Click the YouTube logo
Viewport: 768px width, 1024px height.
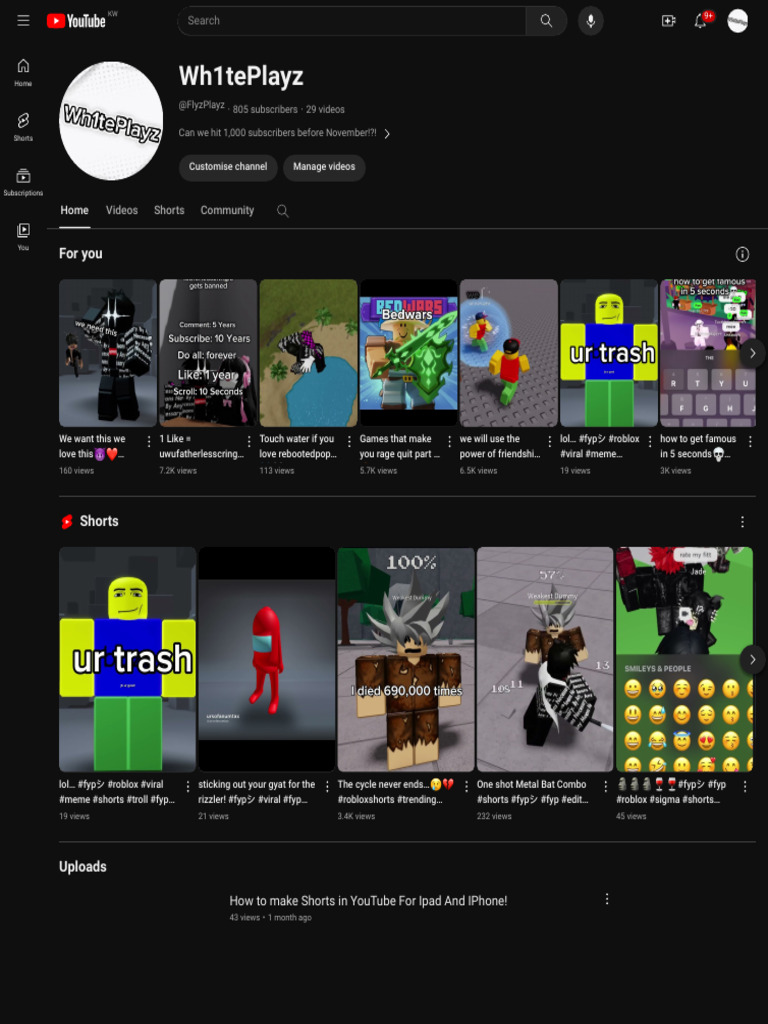[x=76, y=21]
